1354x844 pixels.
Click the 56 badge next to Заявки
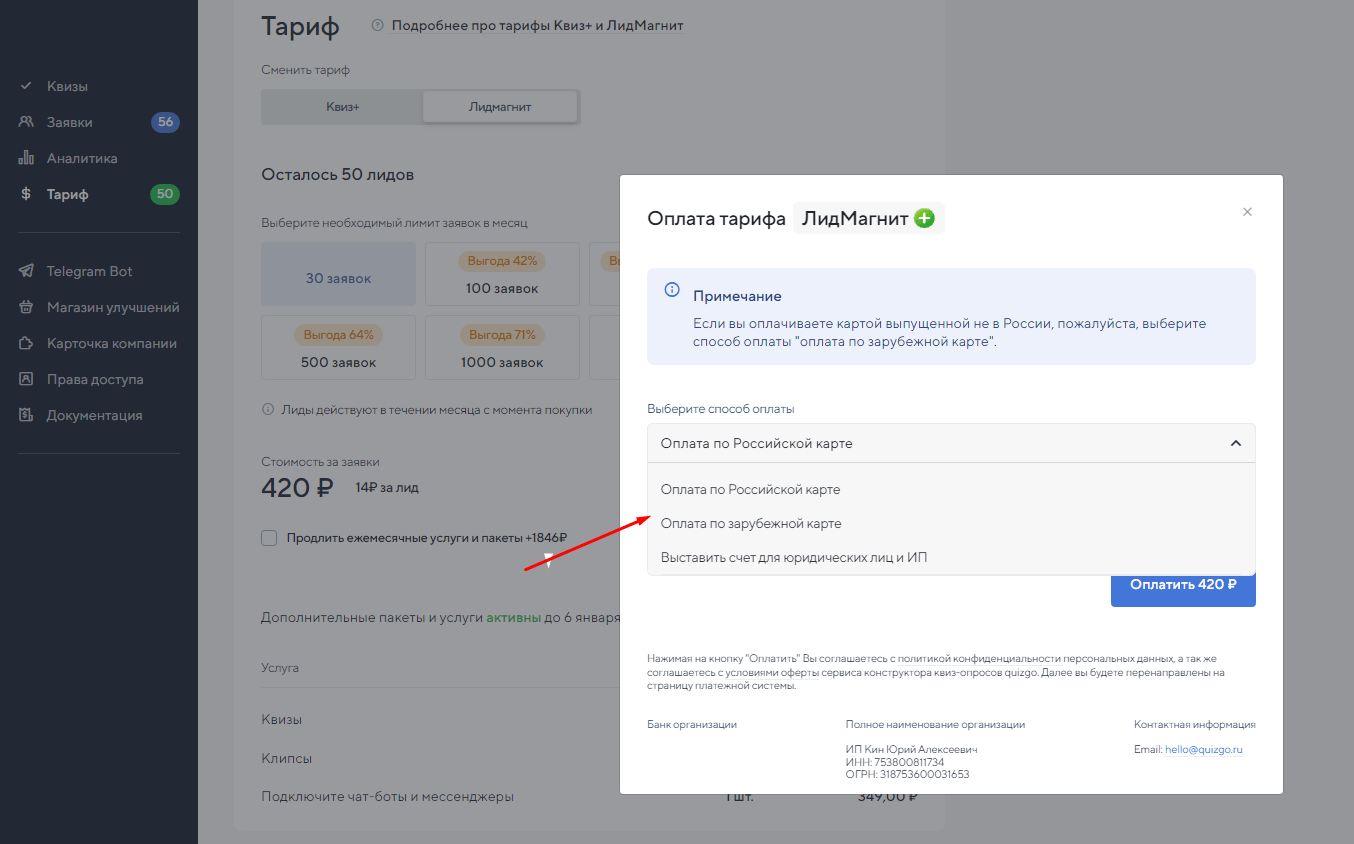(x=165, y=122)
